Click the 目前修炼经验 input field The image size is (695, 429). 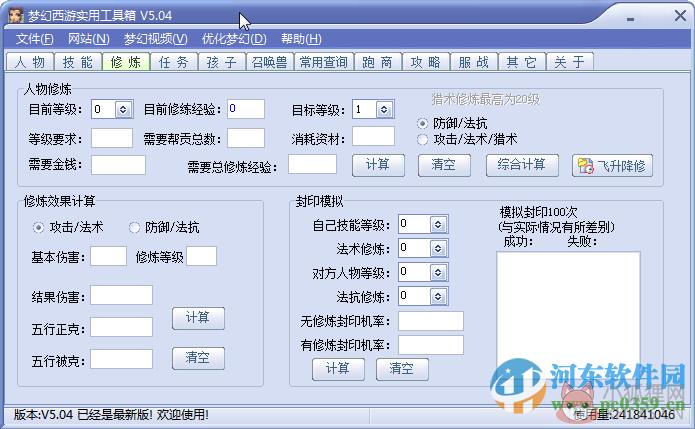(x=246, y=109)
